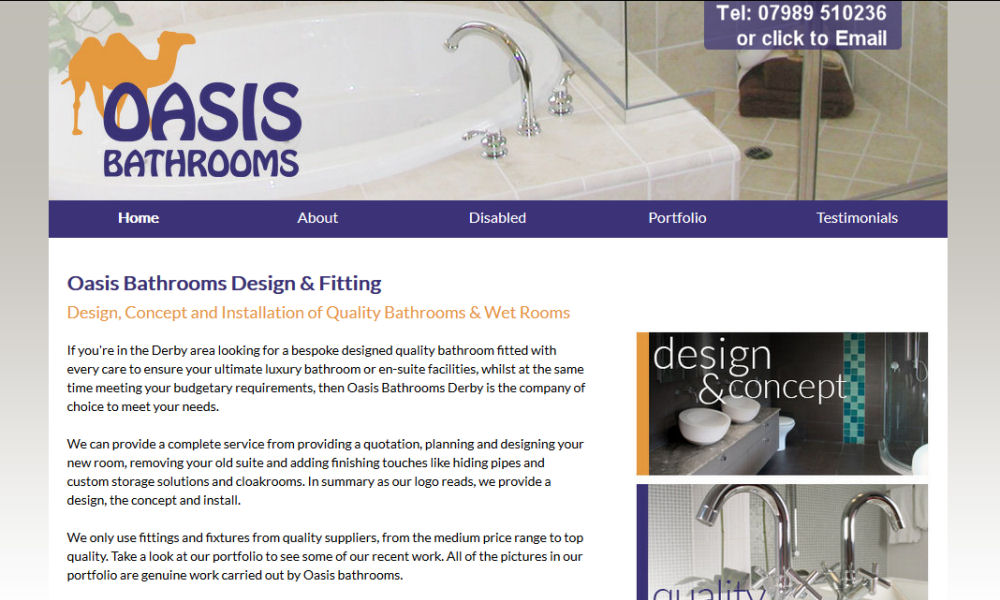Click the 'Oasis Bathrooms Design & Fitting' heading
Image resolution: width=1000 pixels, height=600 pixels.
tap(224, 283)
